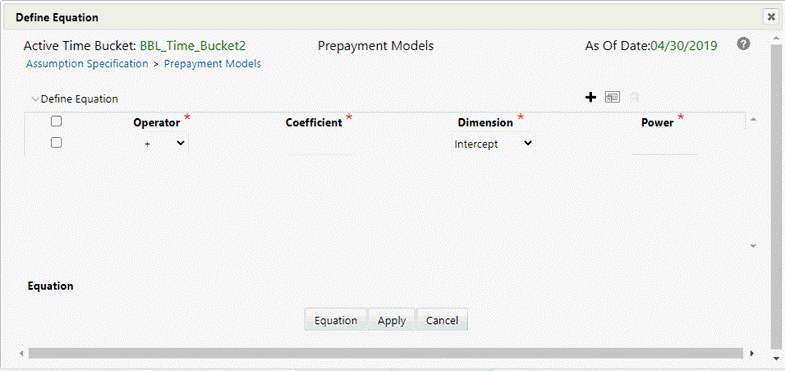785x371 pixels.
Task: Click the Coefficient input field
Action: [x=321, y=145]
